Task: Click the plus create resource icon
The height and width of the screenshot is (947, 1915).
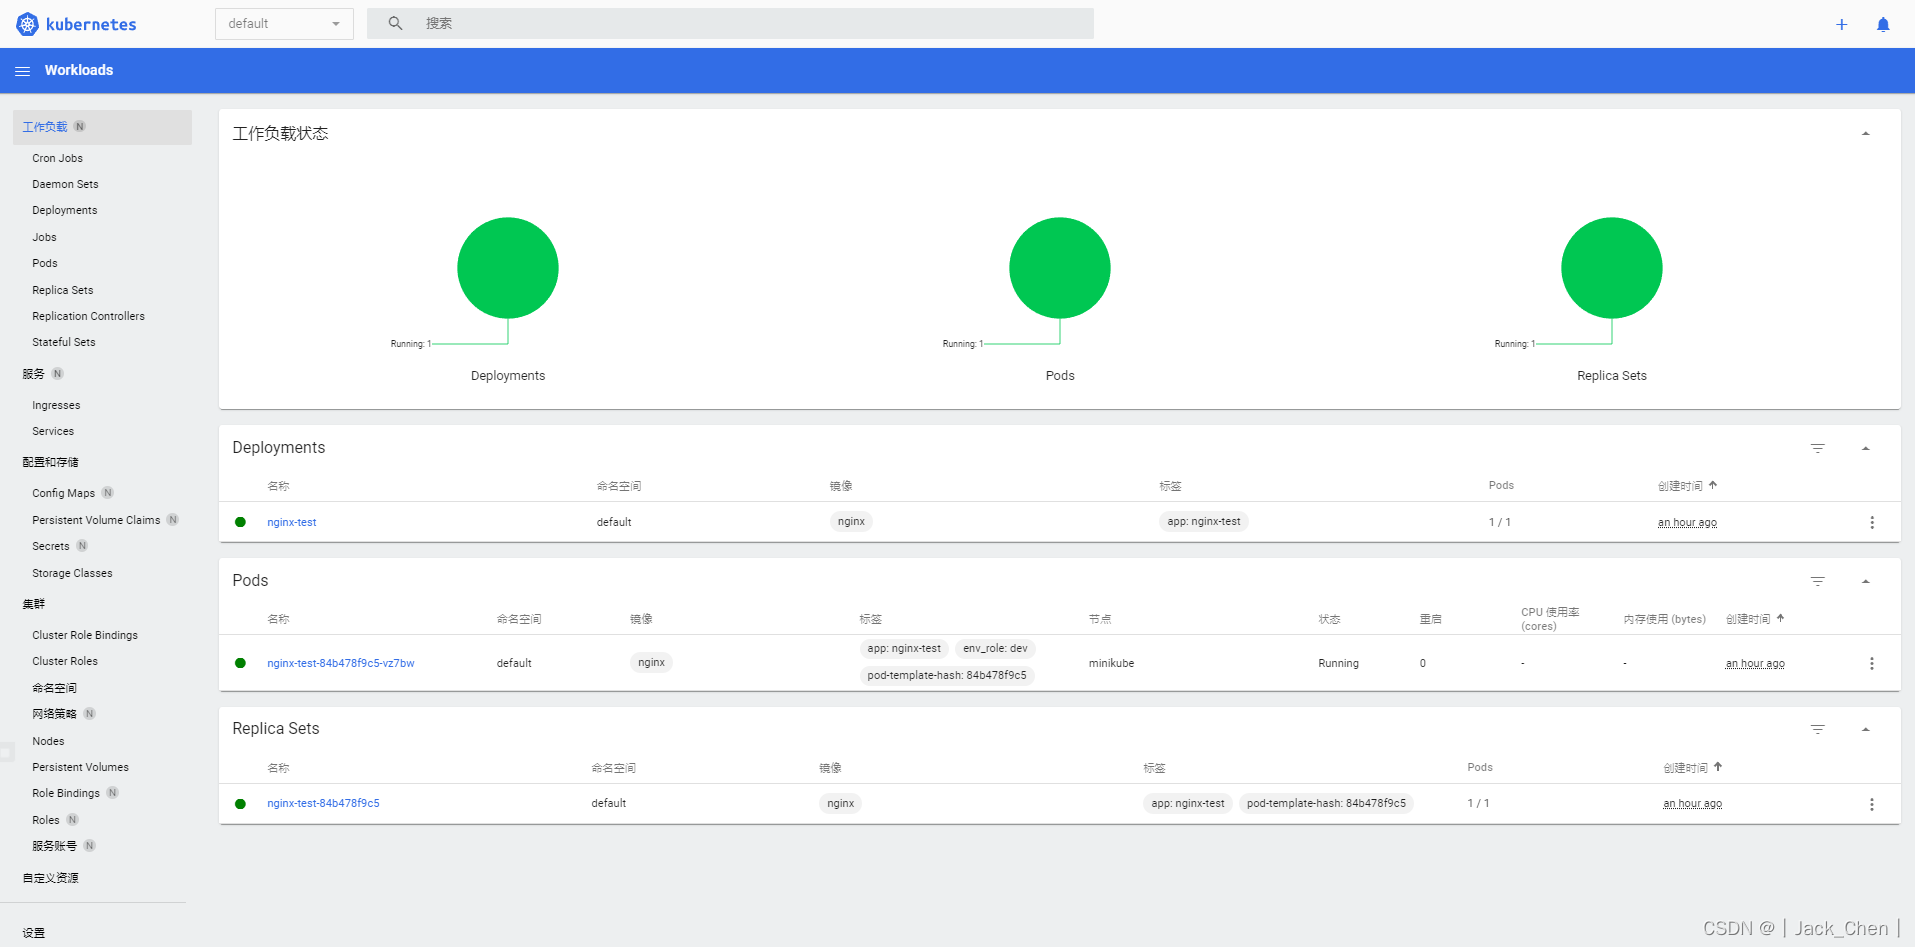Action: click(x=1841, y=24)
